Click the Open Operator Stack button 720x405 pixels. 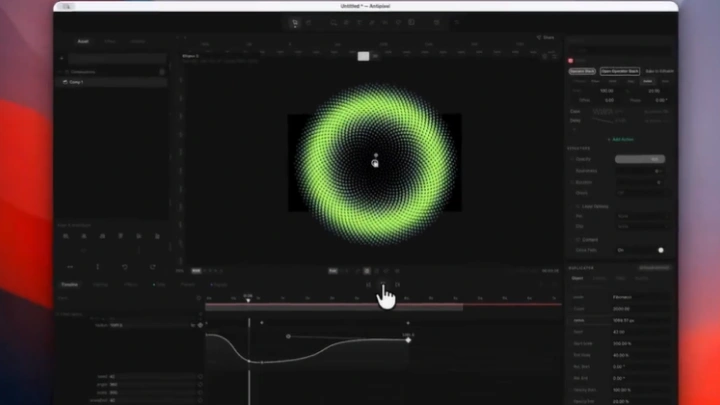[620, 72]
